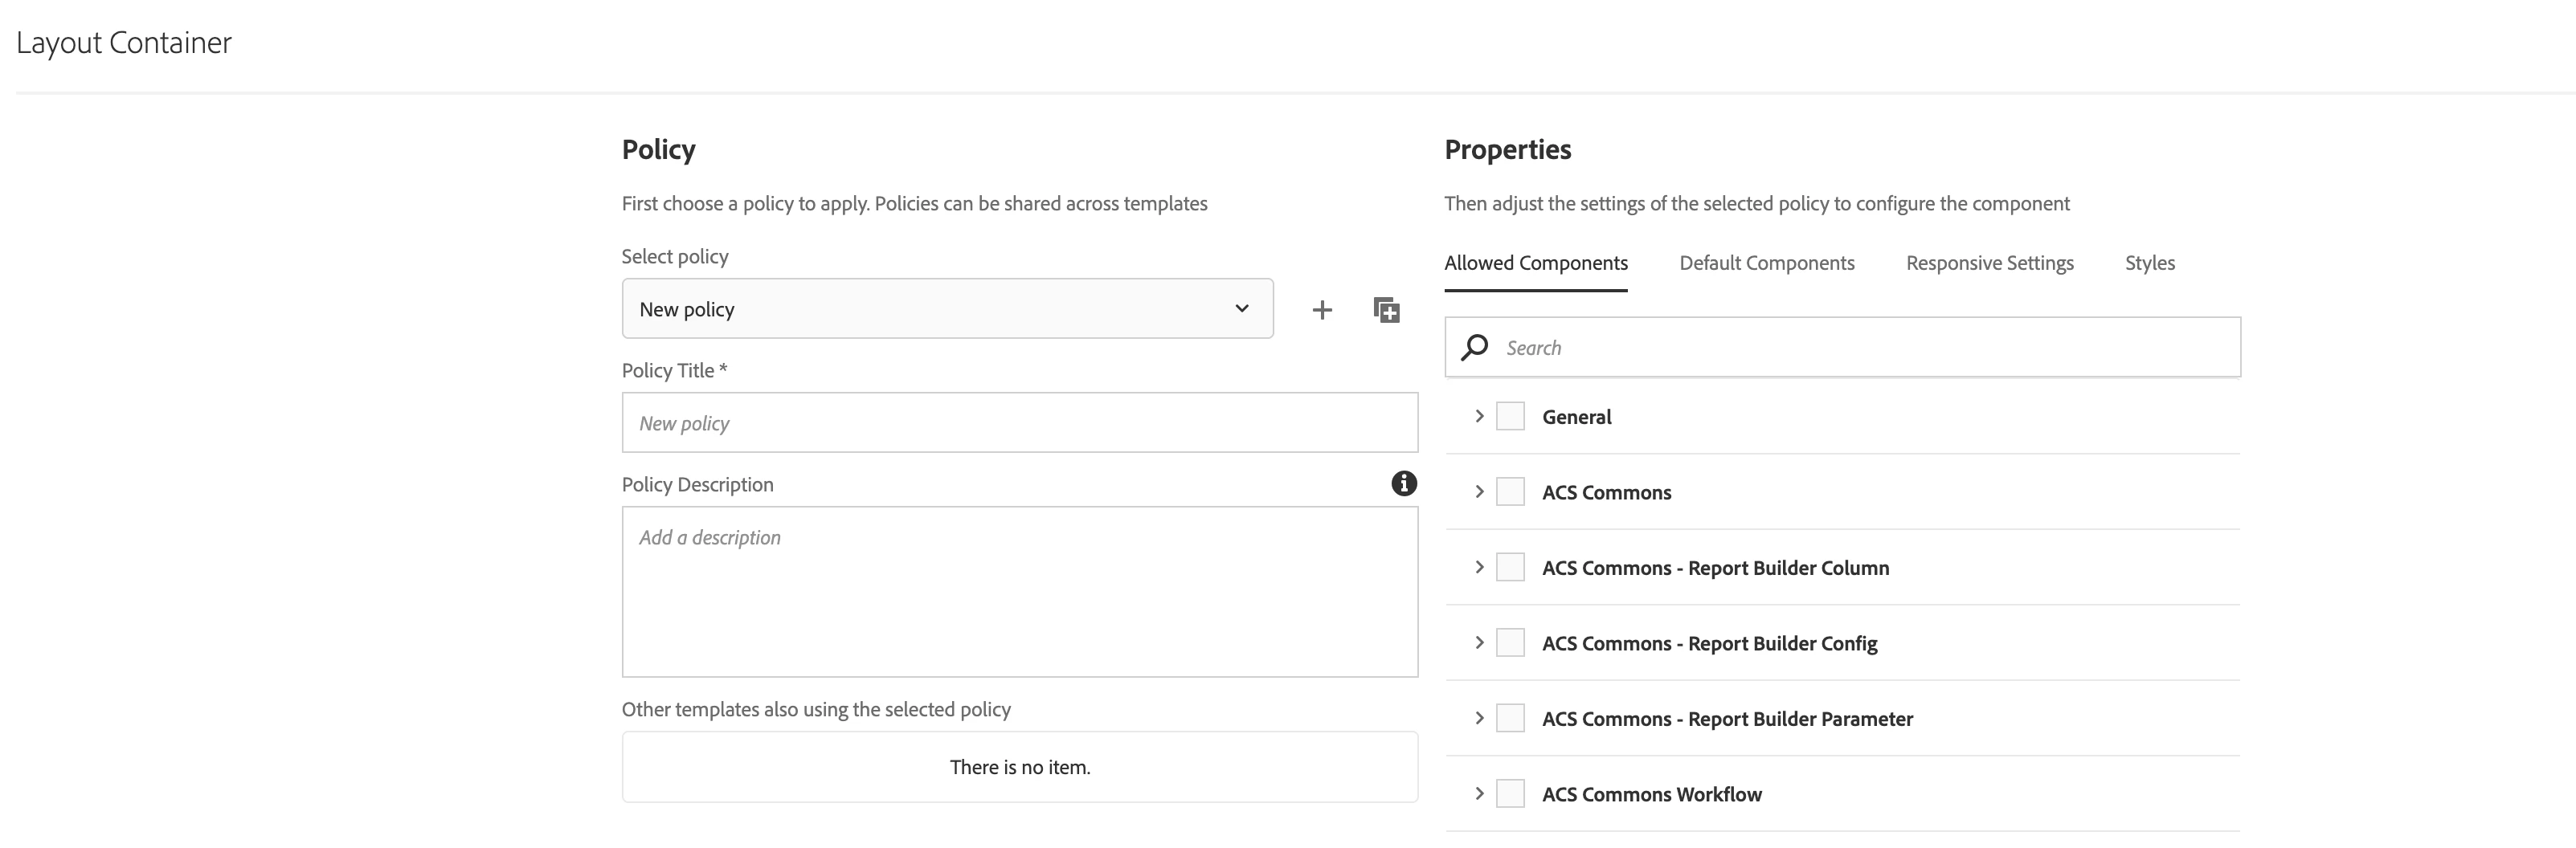Click the component Search field
Viewport: 2576px width, 848px height.
coord(1860,348)
